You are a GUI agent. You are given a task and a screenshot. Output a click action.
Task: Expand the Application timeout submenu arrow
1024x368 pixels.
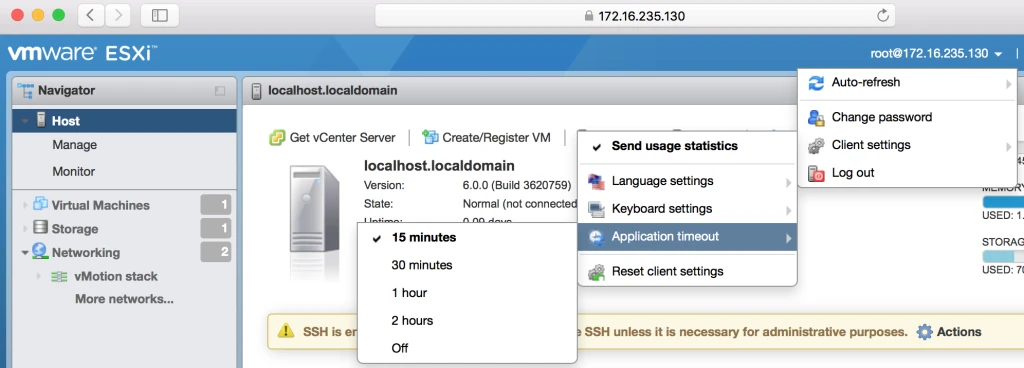click(789, 238)
